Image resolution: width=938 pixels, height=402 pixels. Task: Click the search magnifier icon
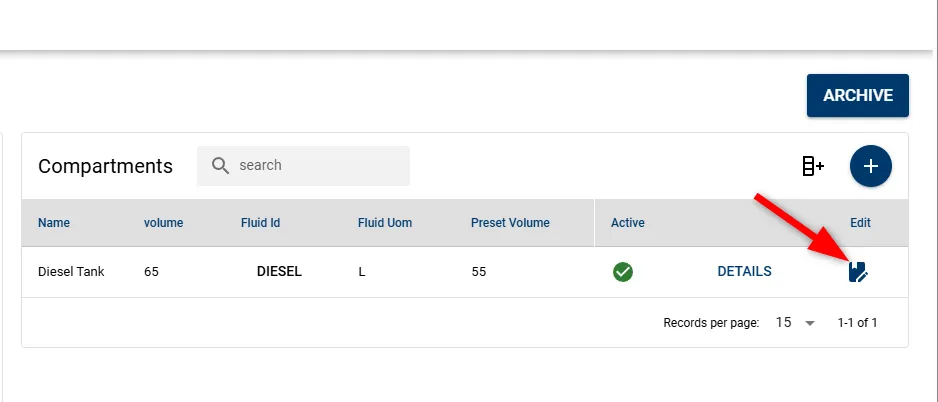point(221,166)
